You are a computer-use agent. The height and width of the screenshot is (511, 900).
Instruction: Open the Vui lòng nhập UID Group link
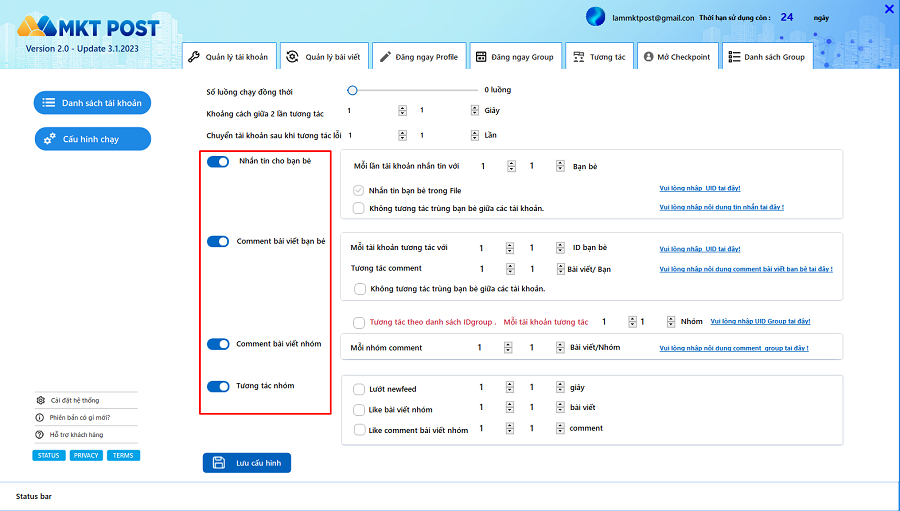click(759, 322)
